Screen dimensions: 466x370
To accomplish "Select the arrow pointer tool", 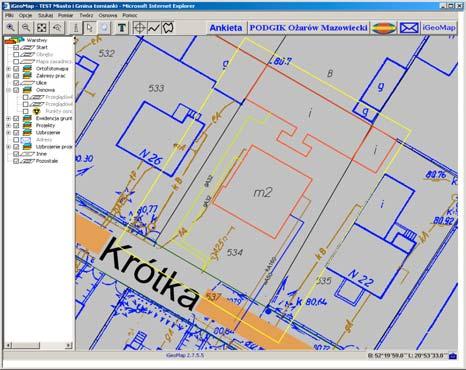I will (90, 28).
